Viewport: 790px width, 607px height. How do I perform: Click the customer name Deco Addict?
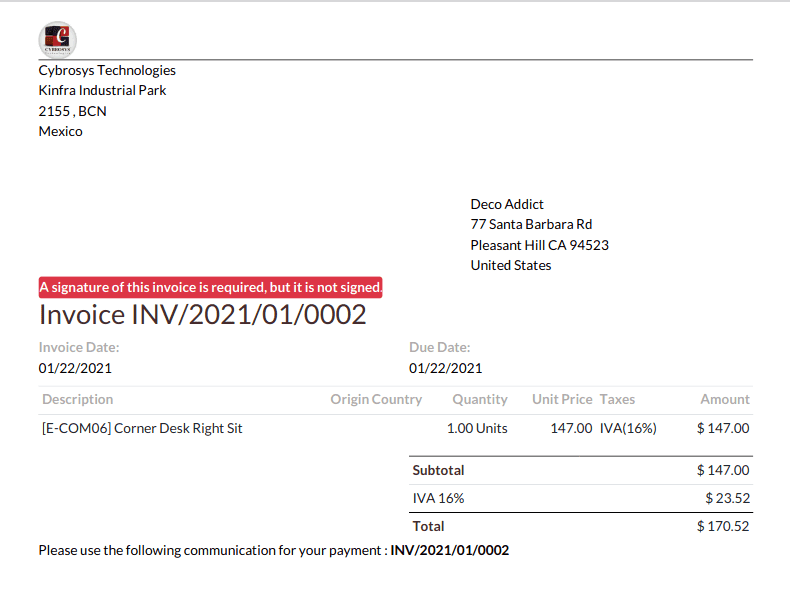tap(507, 204)
